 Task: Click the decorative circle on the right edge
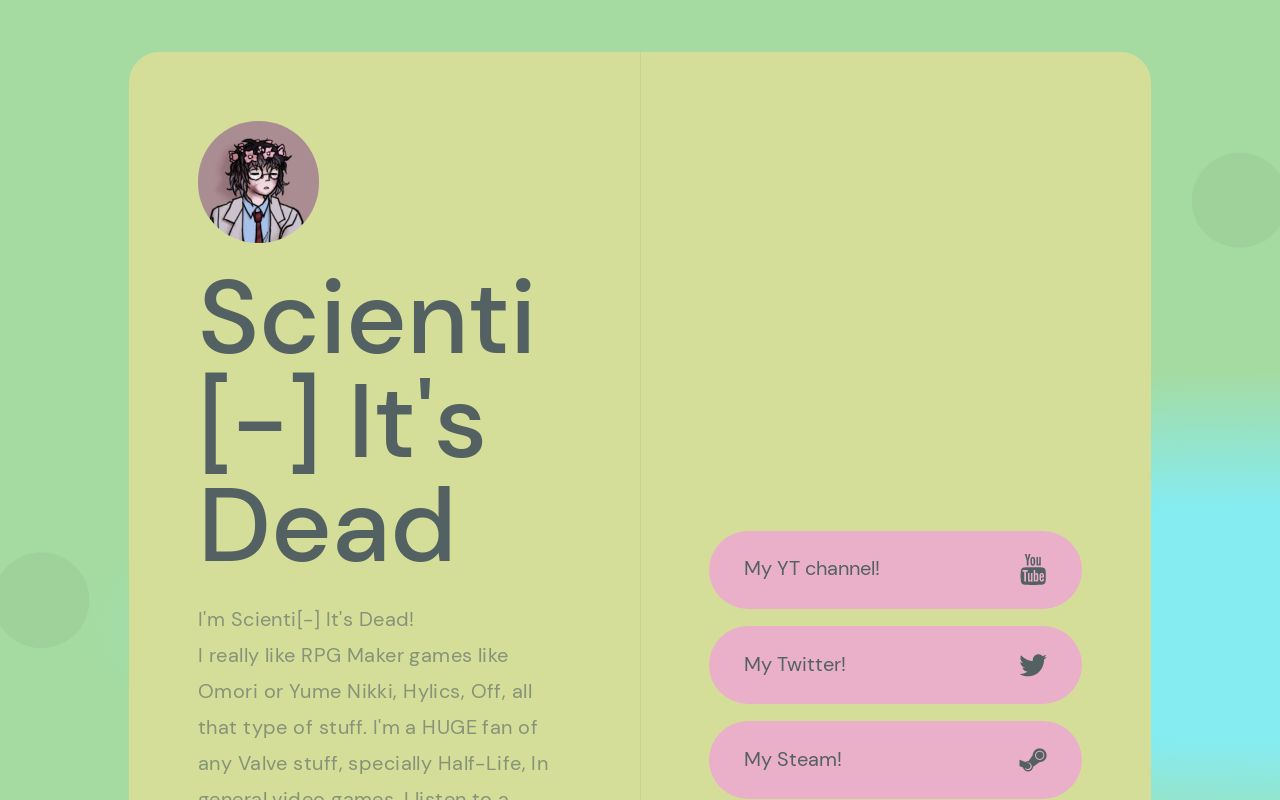(1238, 200)
